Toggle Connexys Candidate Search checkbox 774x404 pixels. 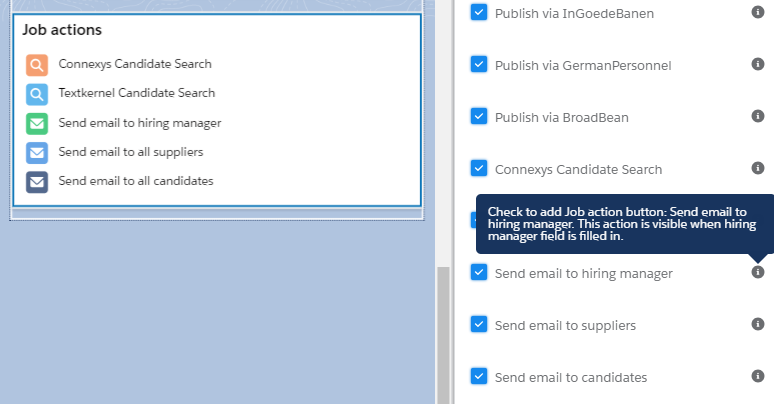(479, 168)
